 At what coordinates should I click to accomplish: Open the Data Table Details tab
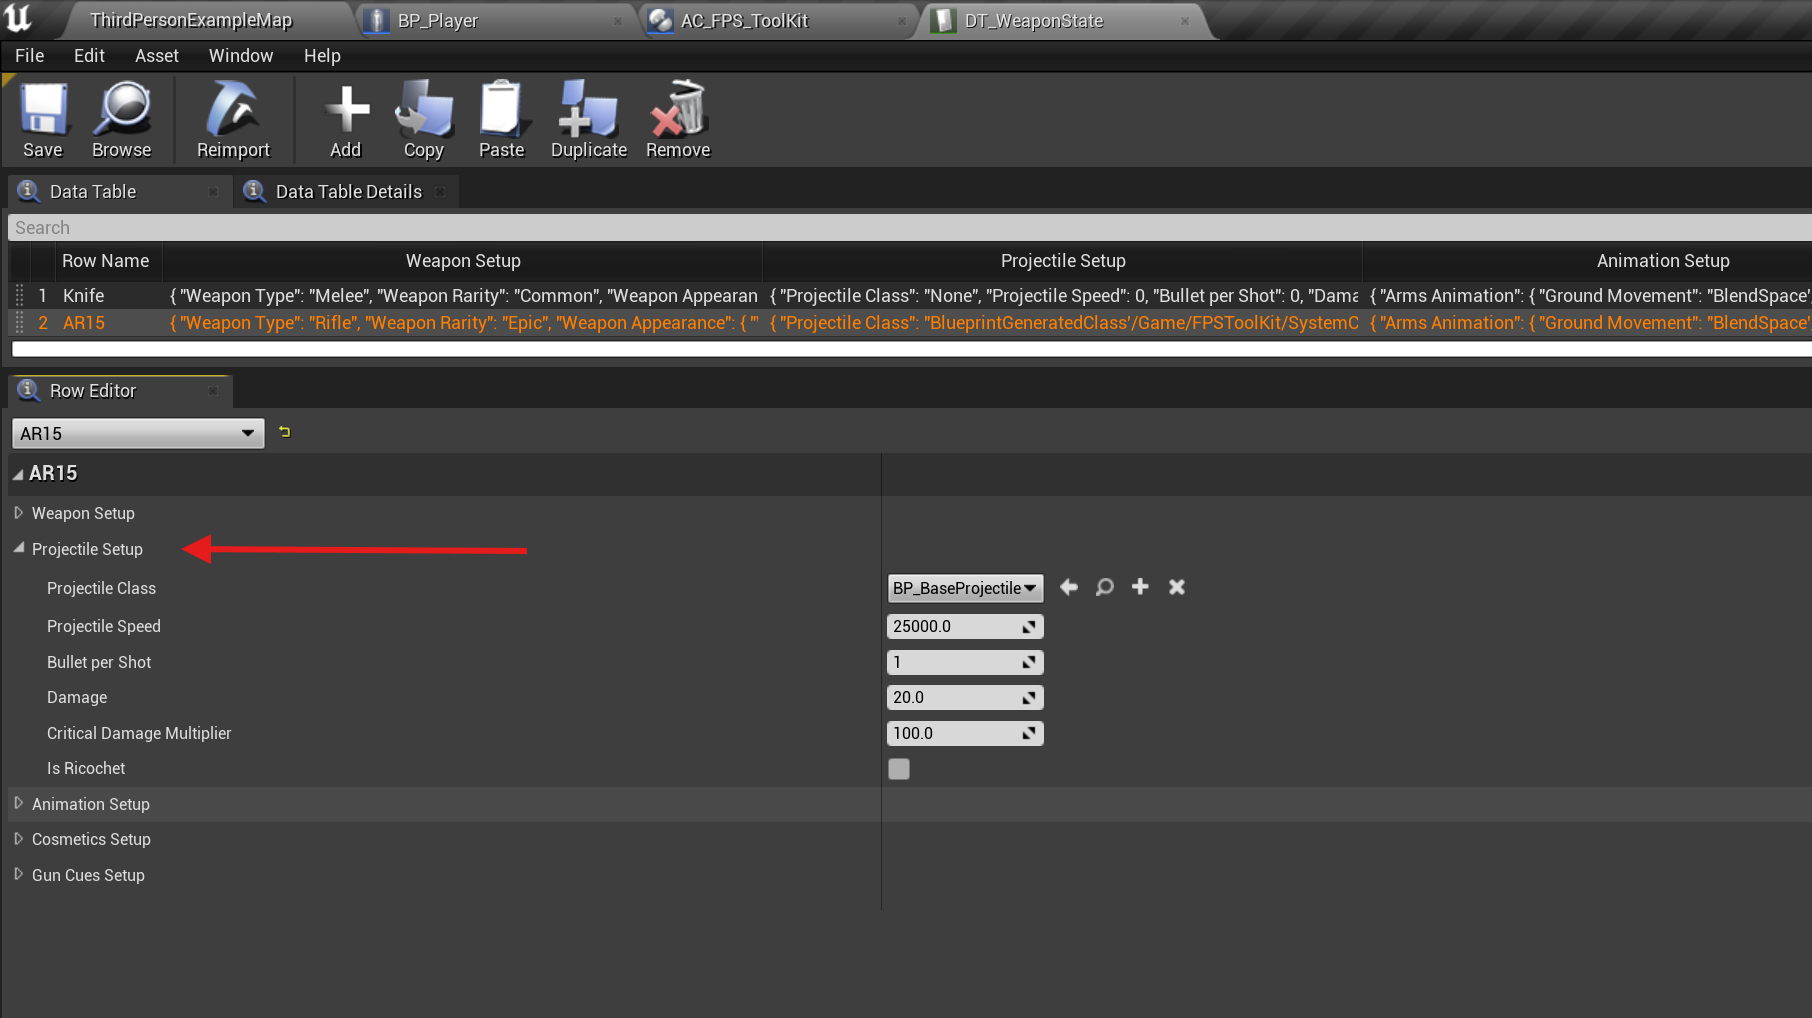point(348,192)
